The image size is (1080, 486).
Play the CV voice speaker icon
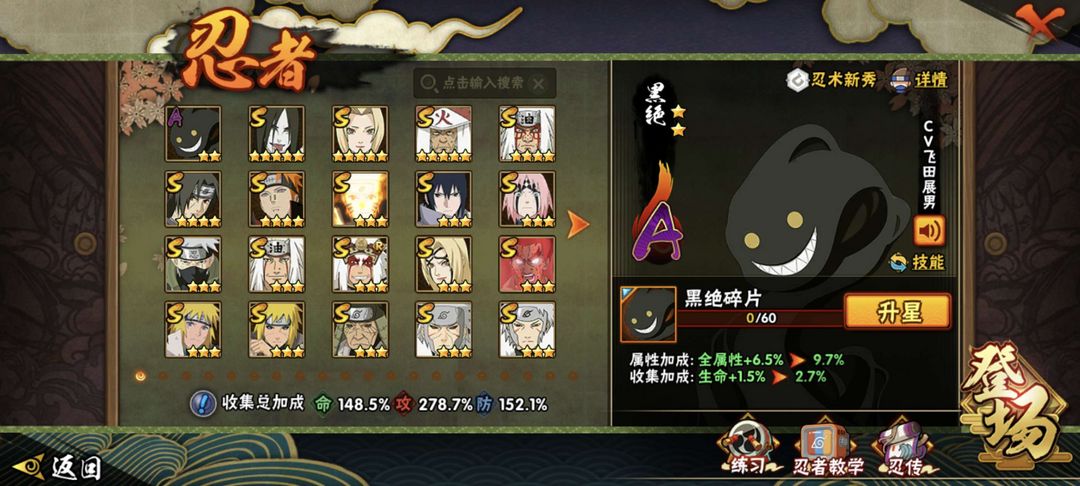point(929,231)
